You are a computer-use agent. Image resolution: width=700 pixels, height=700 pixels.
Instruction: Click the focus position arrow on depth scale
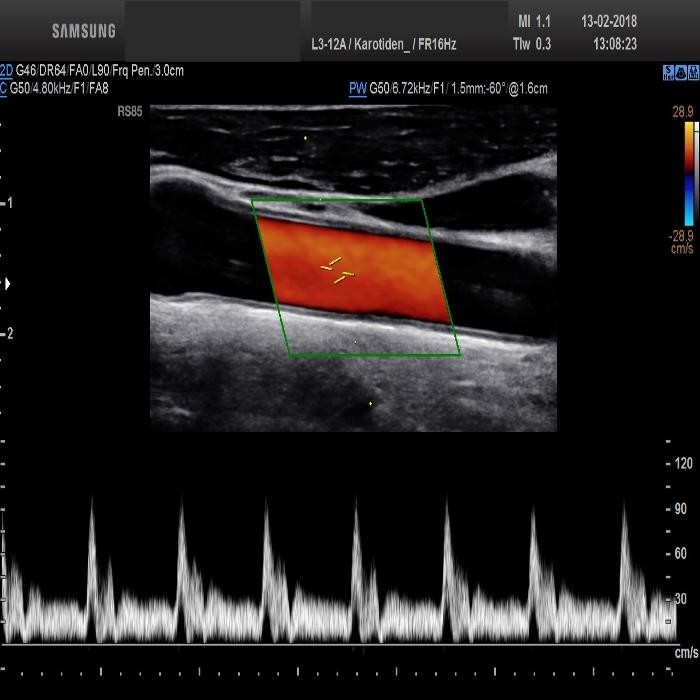(9, 284)
